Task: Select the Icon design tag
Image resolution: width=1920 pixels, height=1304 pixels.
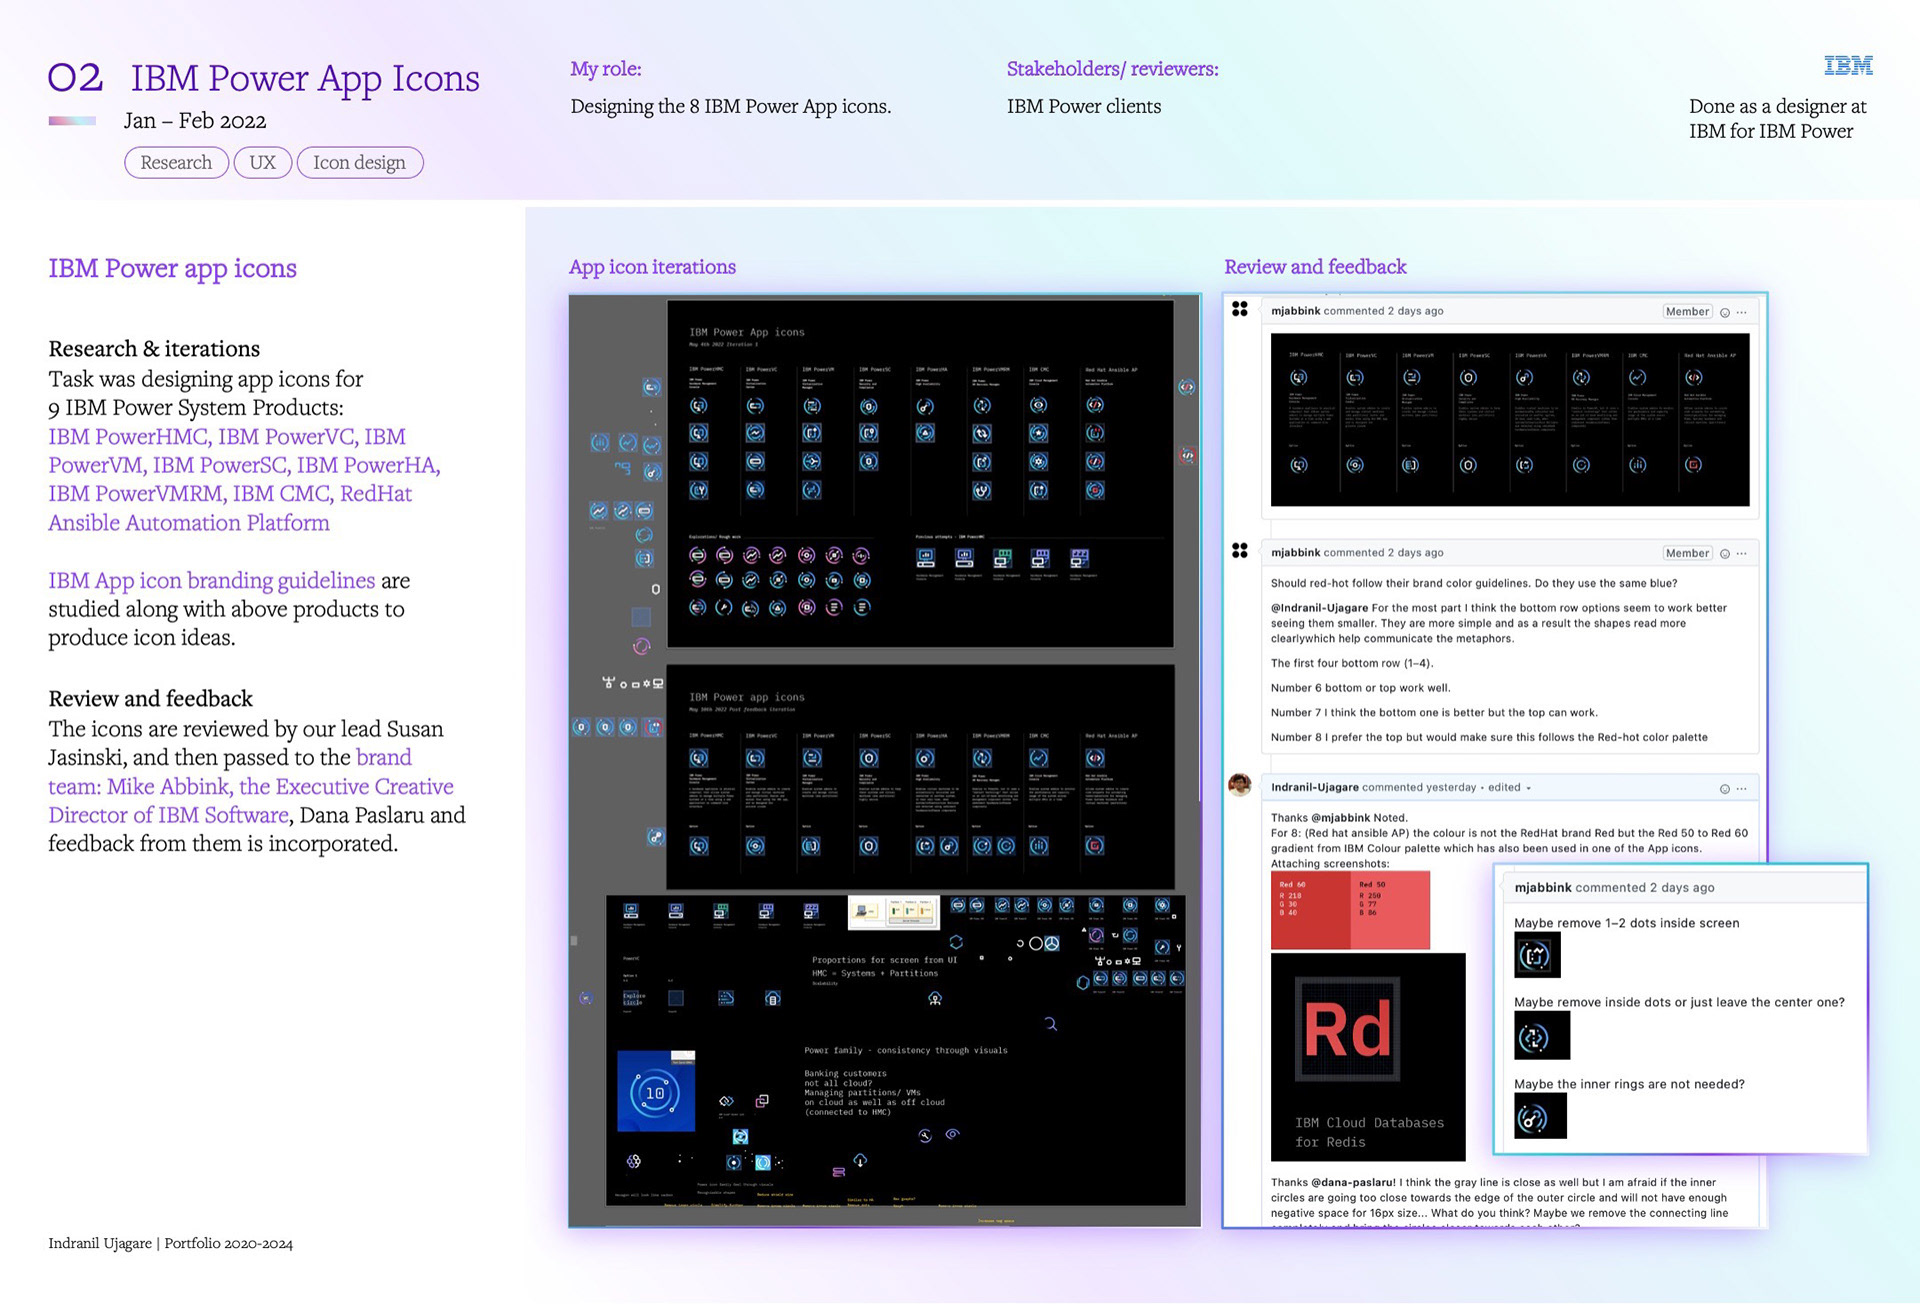Action: click(359, 163)
